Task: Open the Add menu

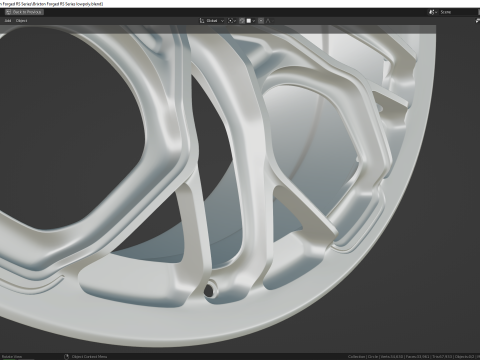Action: 8,21
